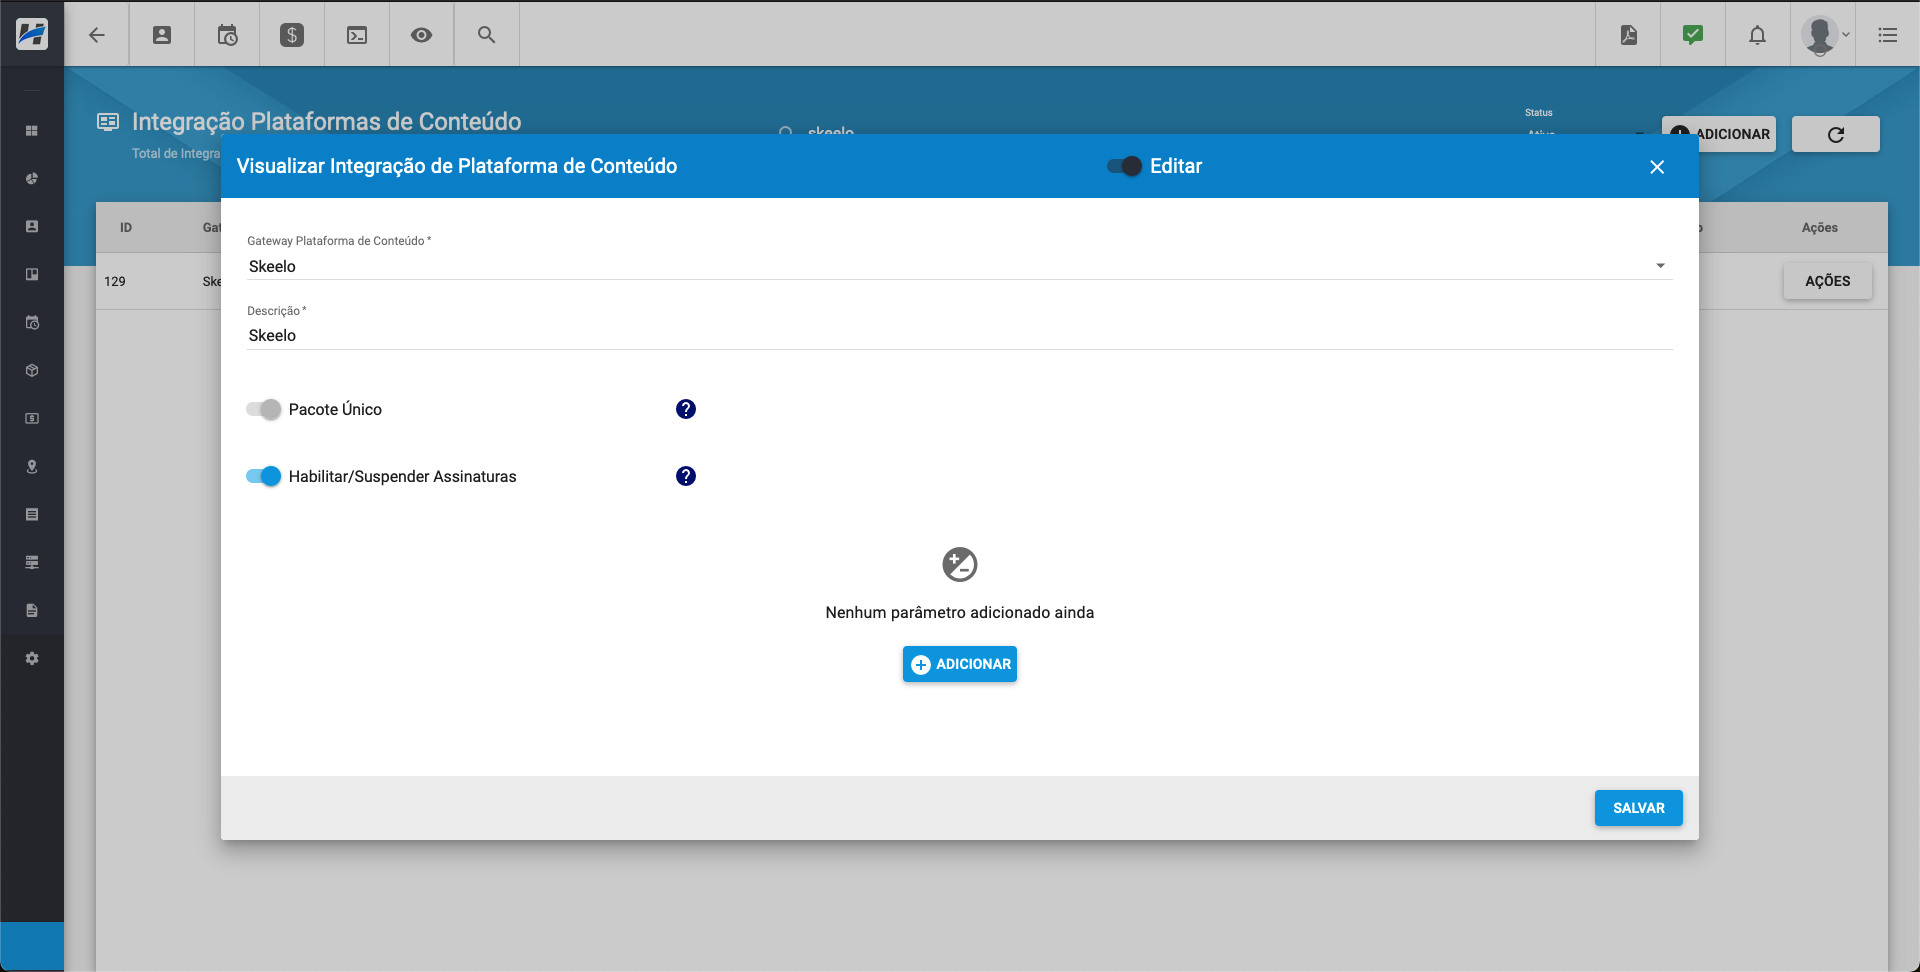Screen dimensions: 1920x972
Task: Open notifications bell
Action: (x=1757, y=35)
